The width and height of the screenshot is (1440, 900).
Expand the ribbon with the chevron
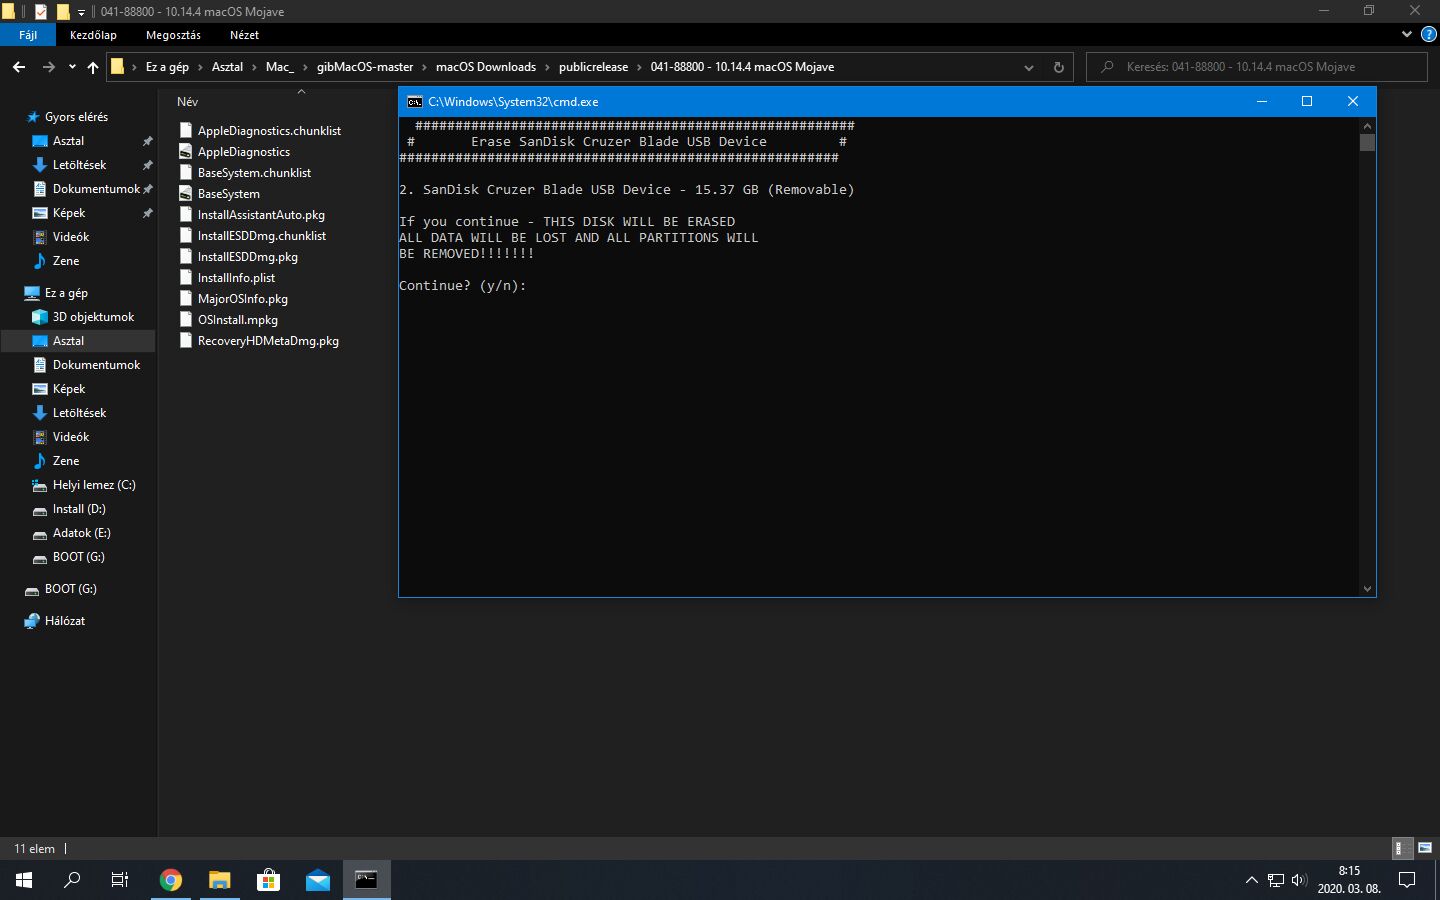[1406, 34]
